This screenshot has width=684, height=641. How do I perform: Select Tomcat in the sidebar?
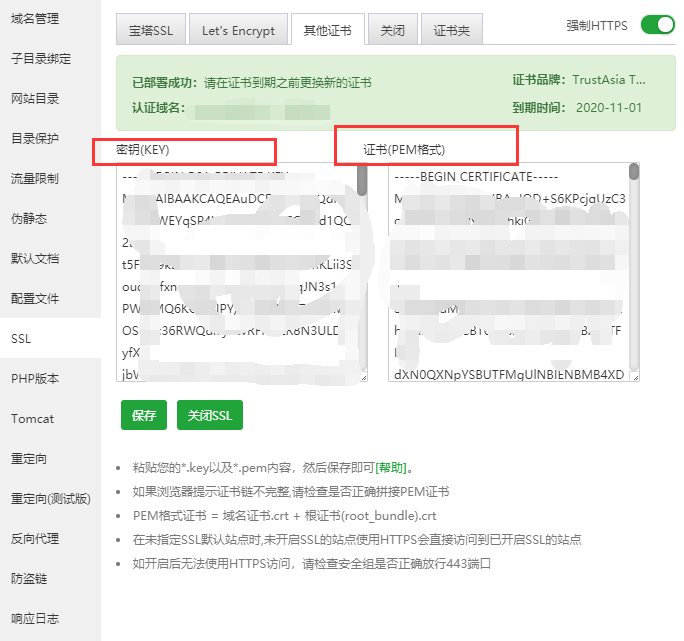[x=33, y=418]
